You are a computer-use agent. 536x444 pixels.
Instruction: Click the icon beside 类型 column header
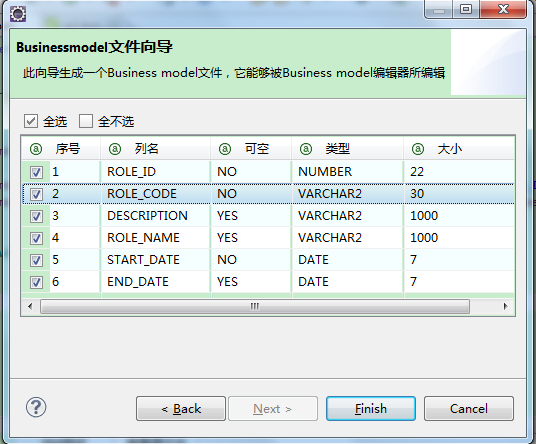click(x=306, y=149)
